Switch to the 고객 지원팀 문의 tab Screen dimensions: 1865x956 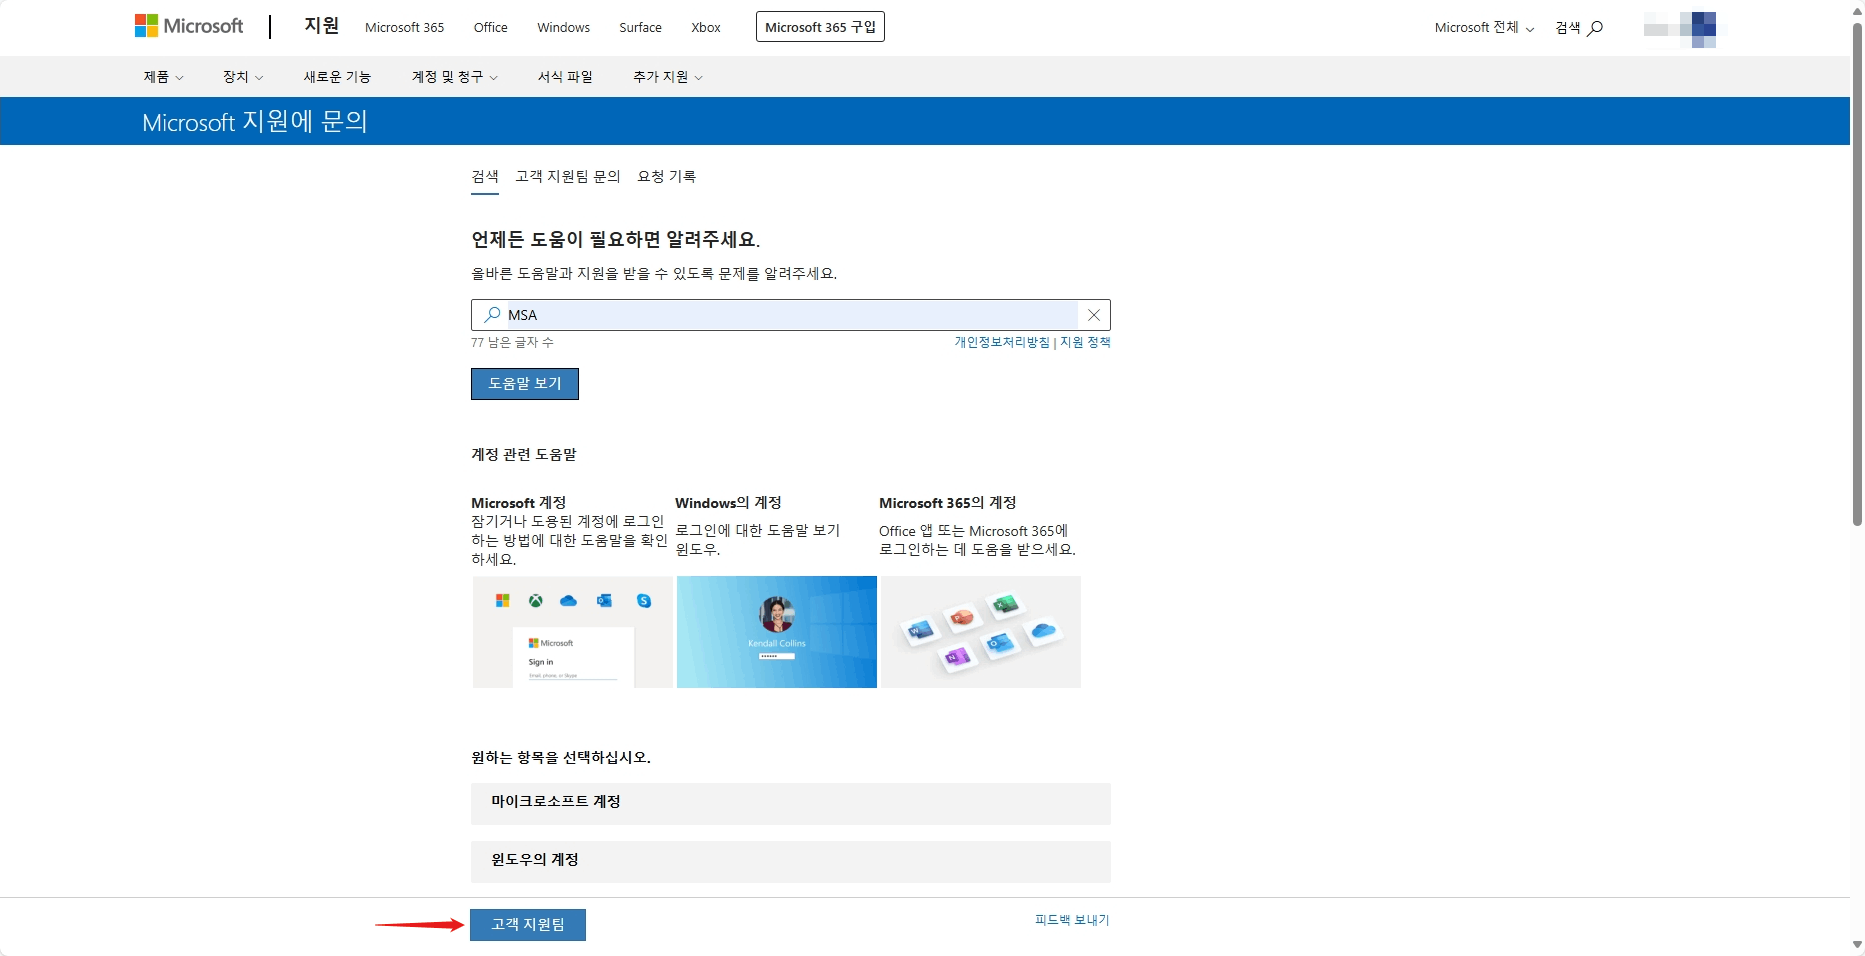coord(568,177)
